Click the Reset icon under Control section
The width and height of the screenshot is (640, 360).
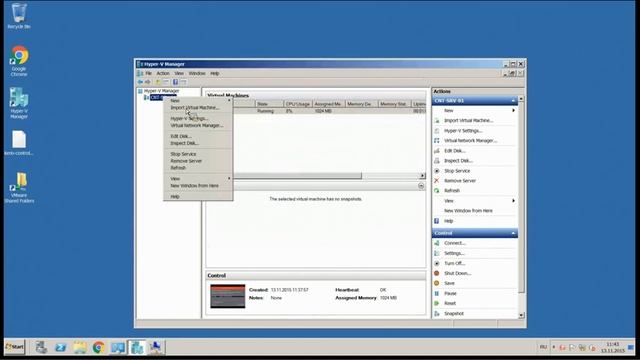(437, 303)
